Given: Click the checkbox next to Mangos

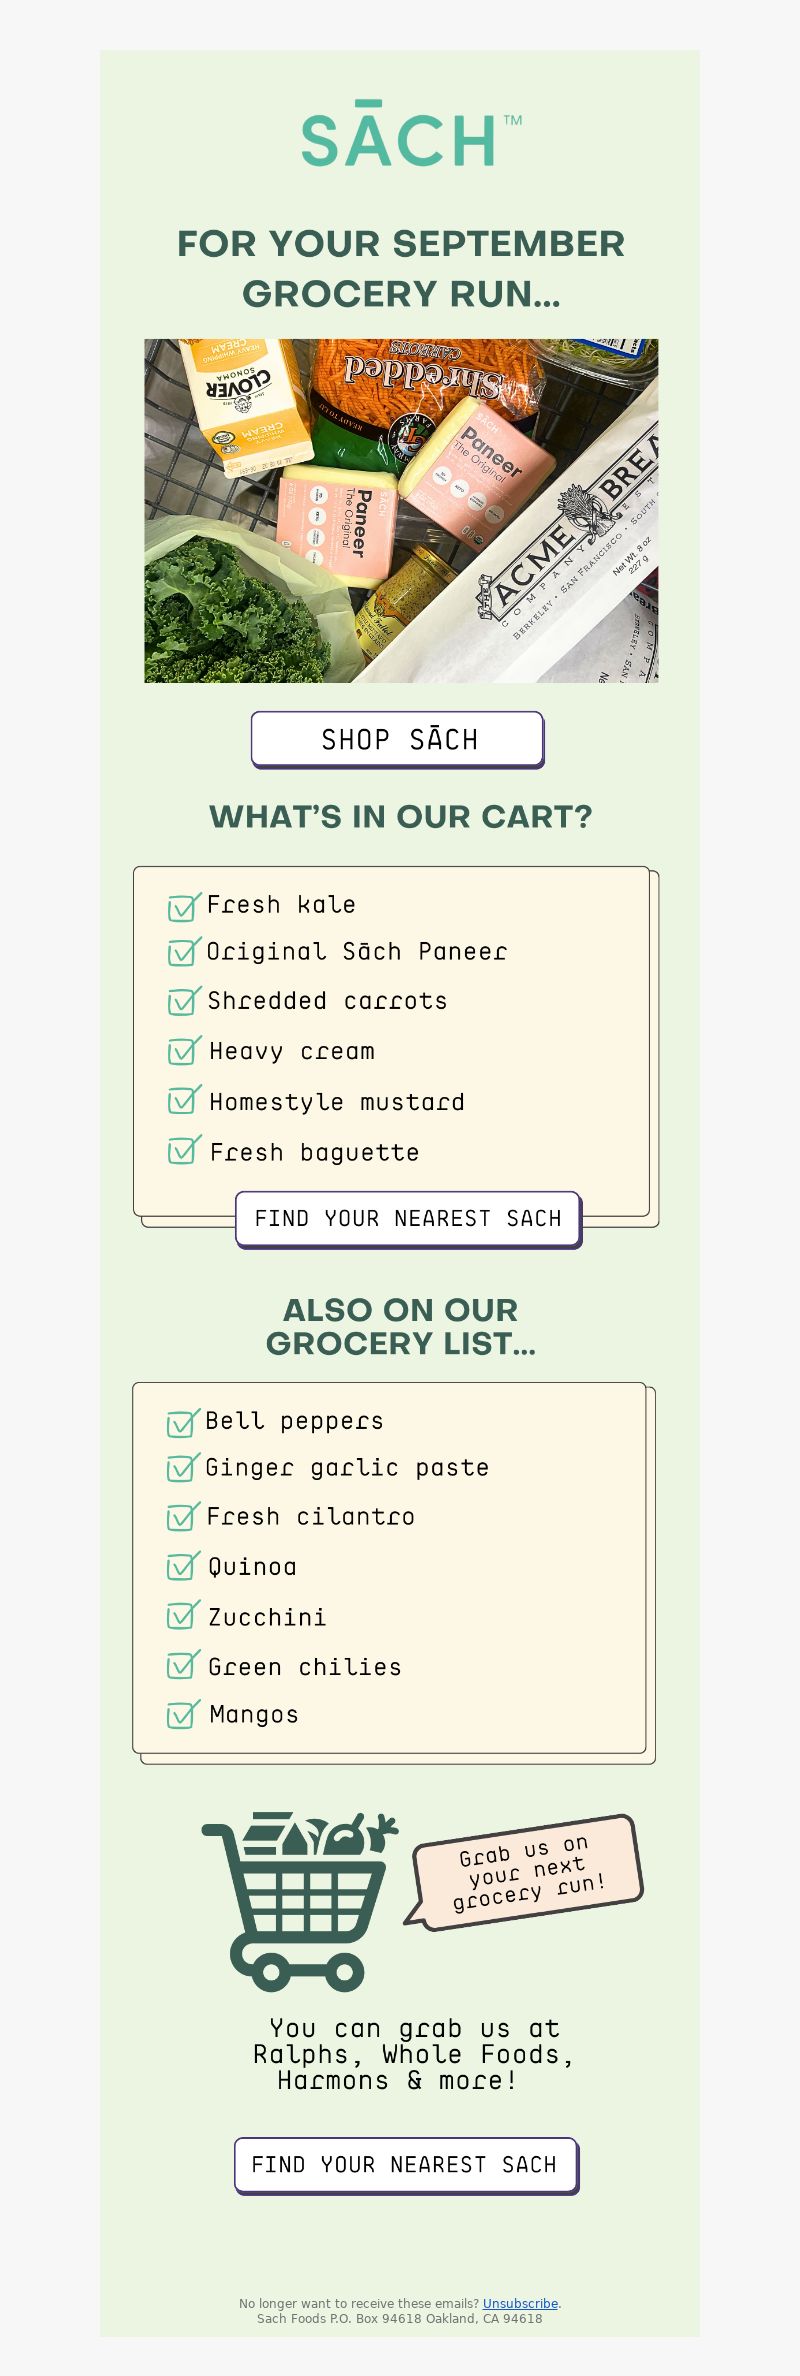Looking at the screenshot, I should 183,1715.
